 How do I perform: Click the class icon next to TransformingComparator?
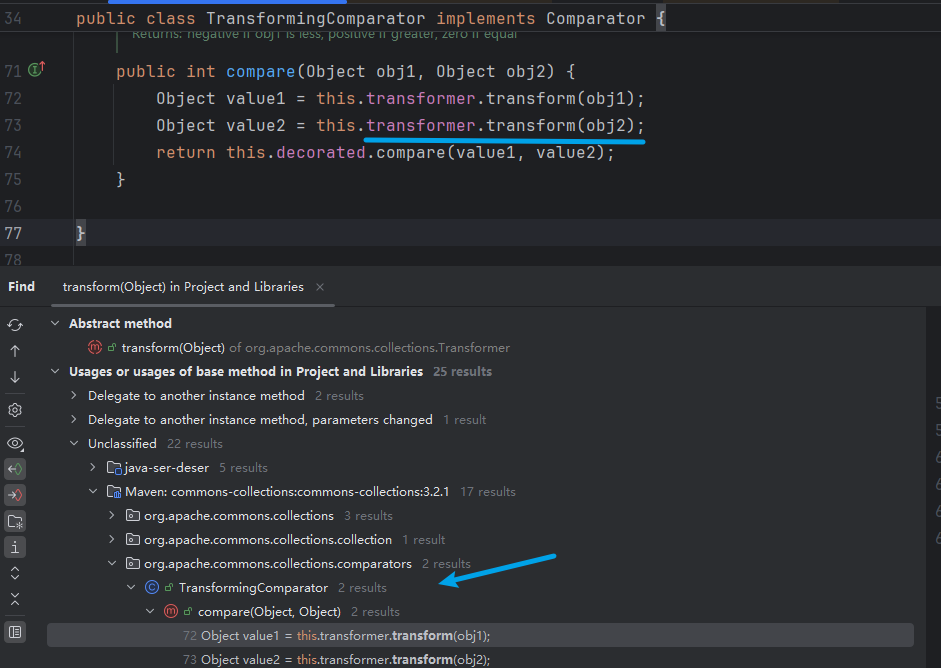pos(152,588)
